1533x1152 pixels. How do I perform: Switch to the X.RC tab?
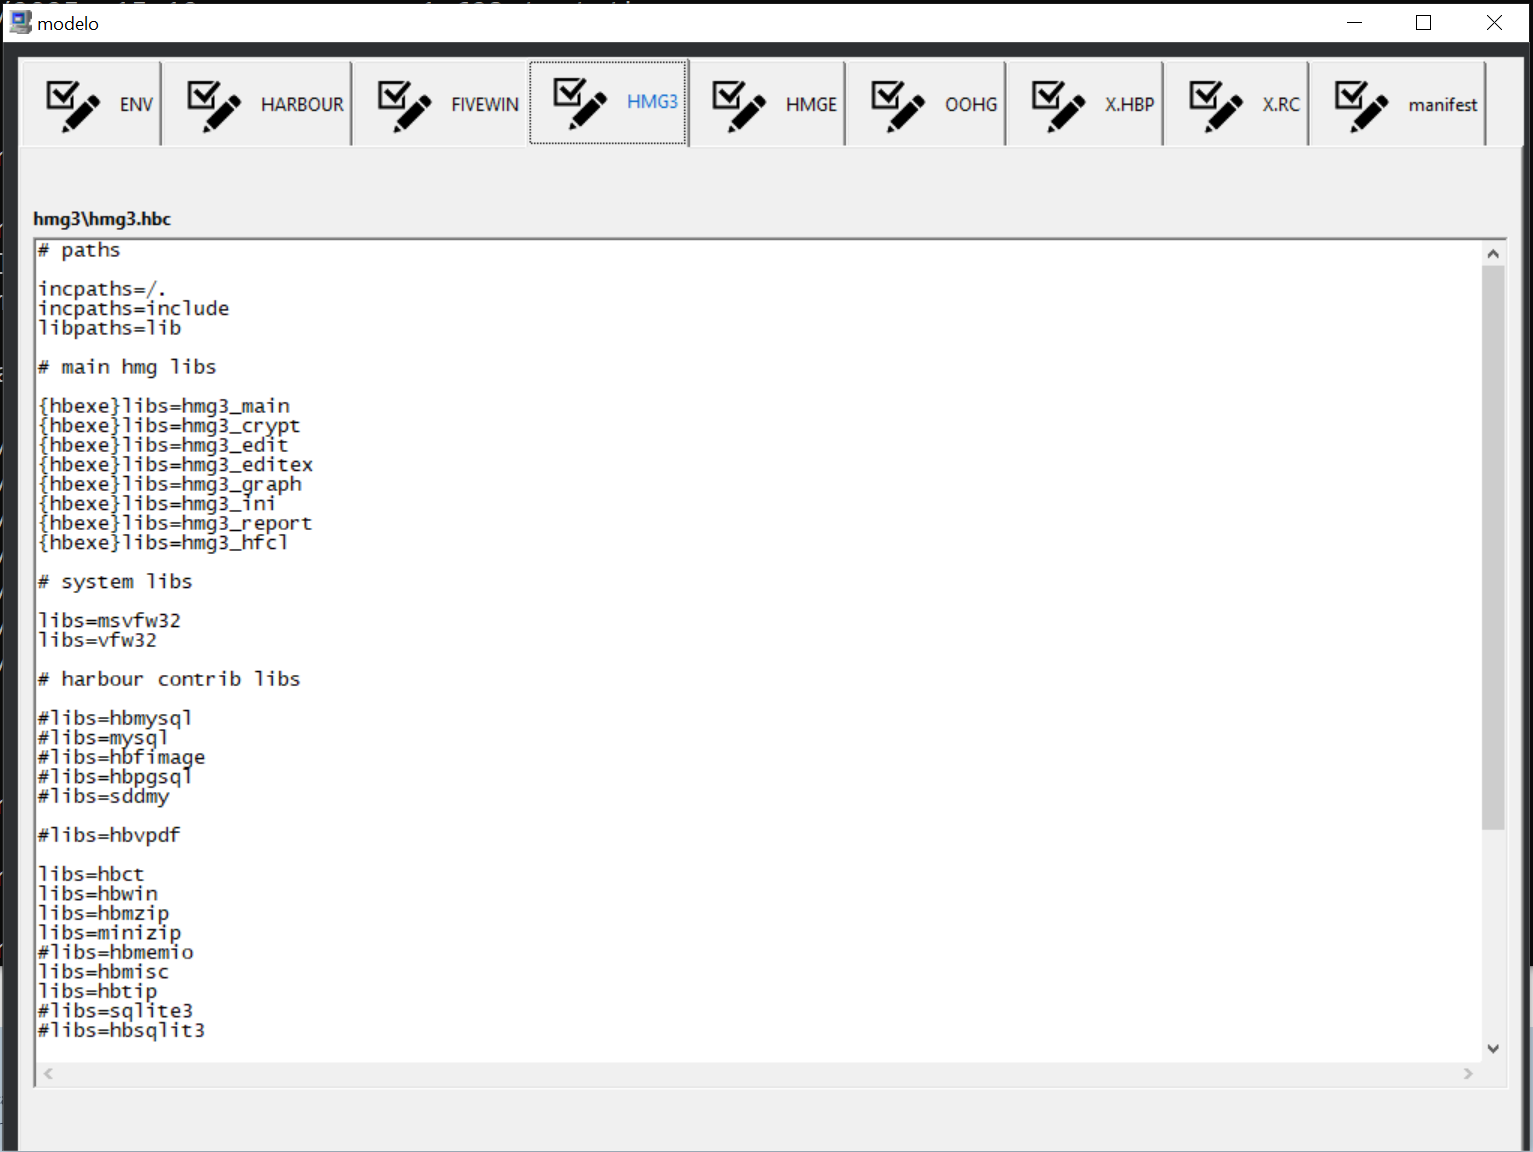pyautogui.click(x=1237, y=104)
